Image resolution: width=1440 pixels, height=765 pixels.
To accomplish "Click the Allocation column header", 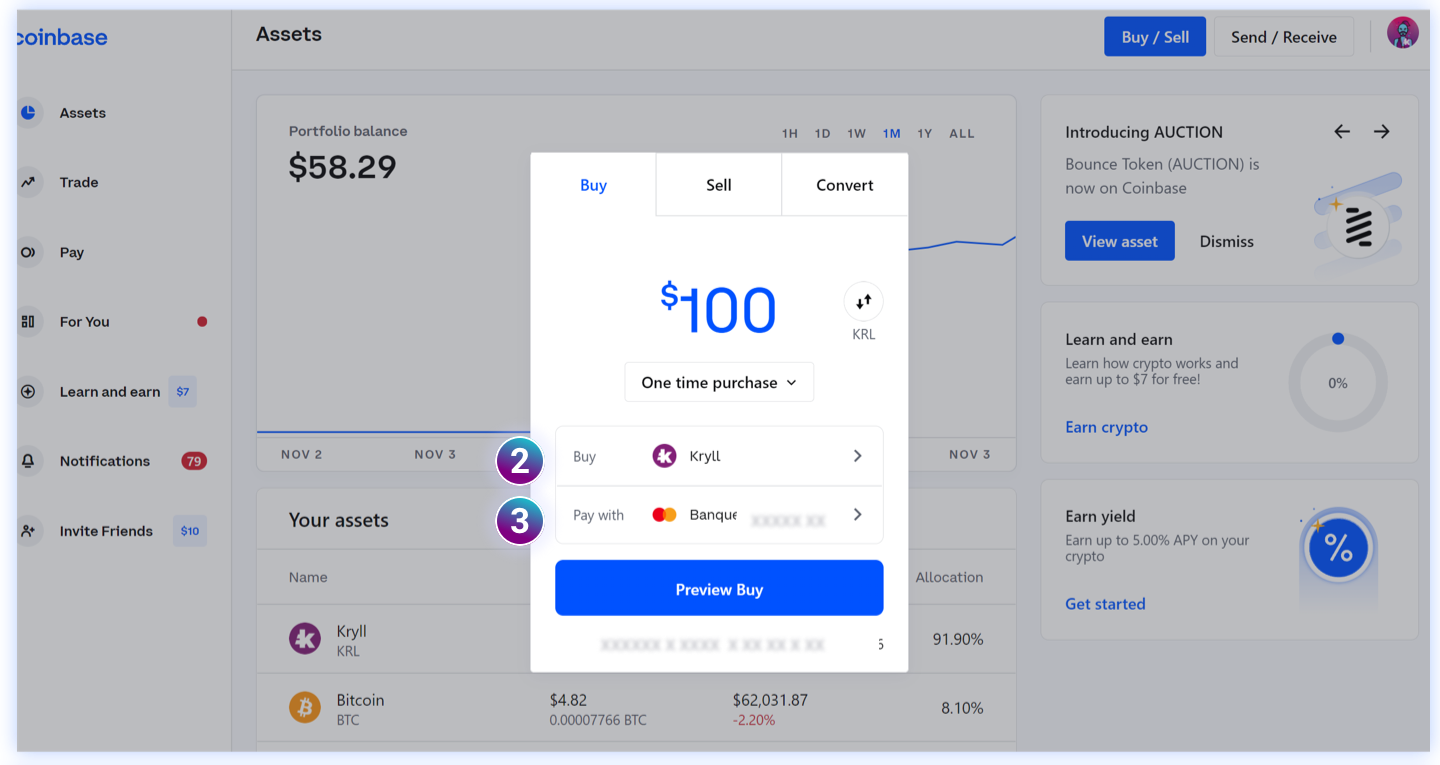I will (949, 577).
